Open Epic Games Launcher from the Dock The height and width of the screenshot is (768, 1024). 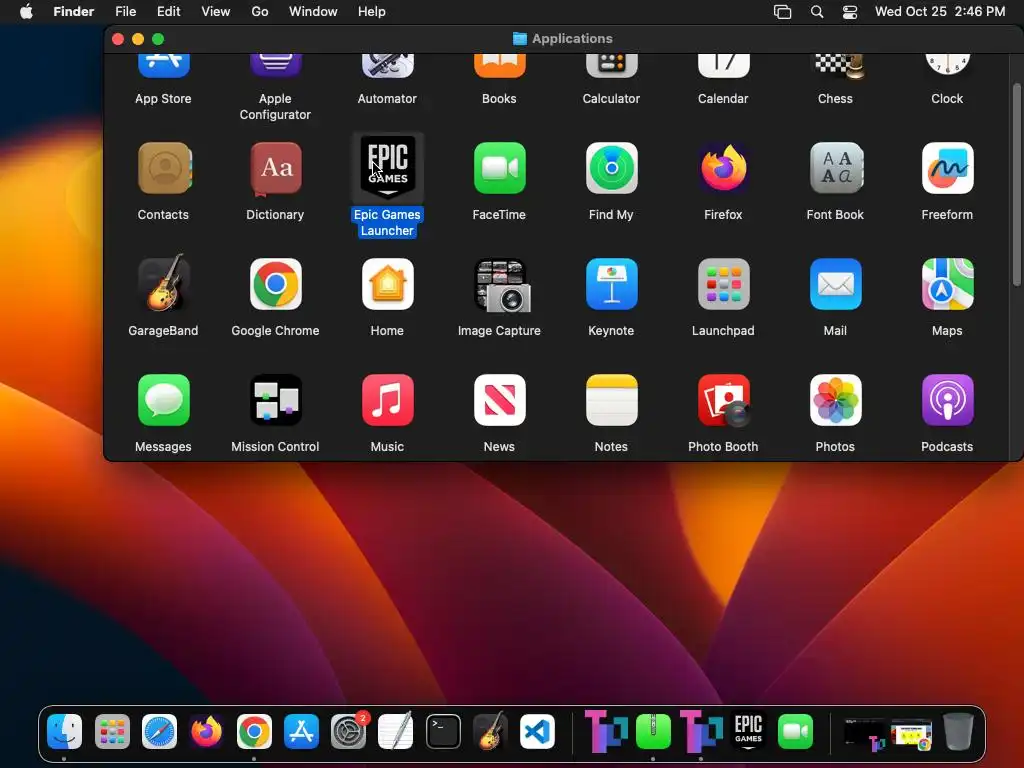(748, 731)
